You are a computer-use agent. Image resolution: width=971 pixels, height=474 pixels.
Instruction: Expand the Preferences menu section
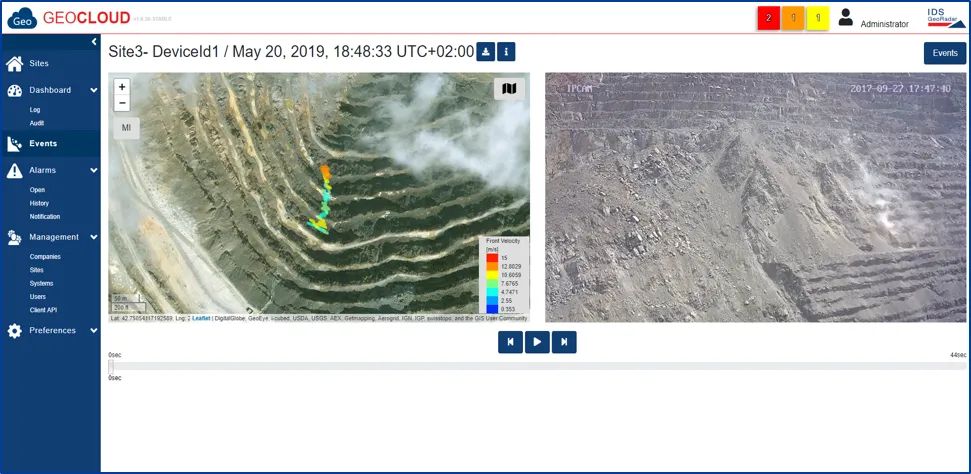[x=94, y=330]
